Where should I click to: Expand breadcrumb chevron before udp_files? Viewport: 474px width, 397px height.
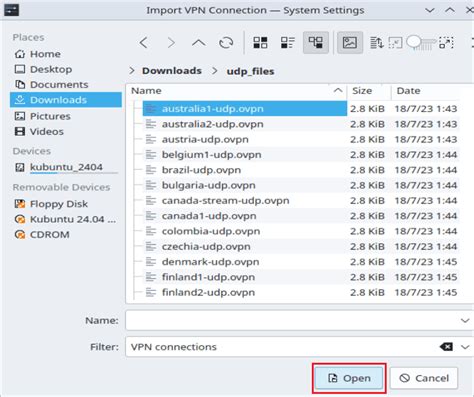click(x=215, y=71)
